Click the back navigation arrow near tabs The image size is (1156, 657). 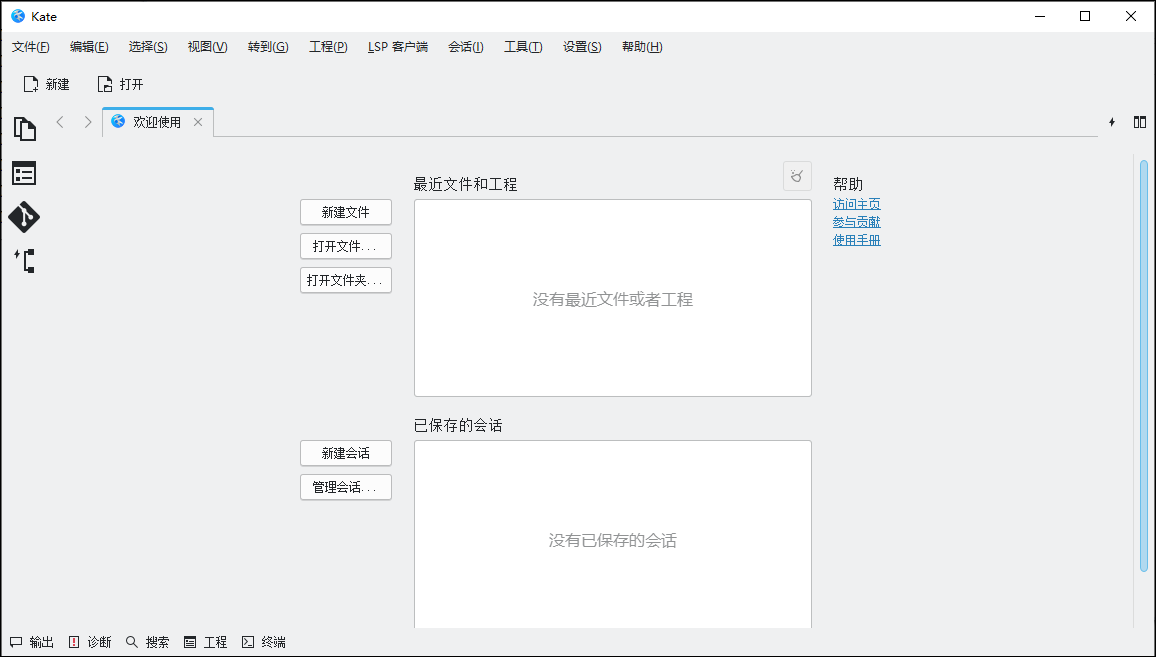60,121
